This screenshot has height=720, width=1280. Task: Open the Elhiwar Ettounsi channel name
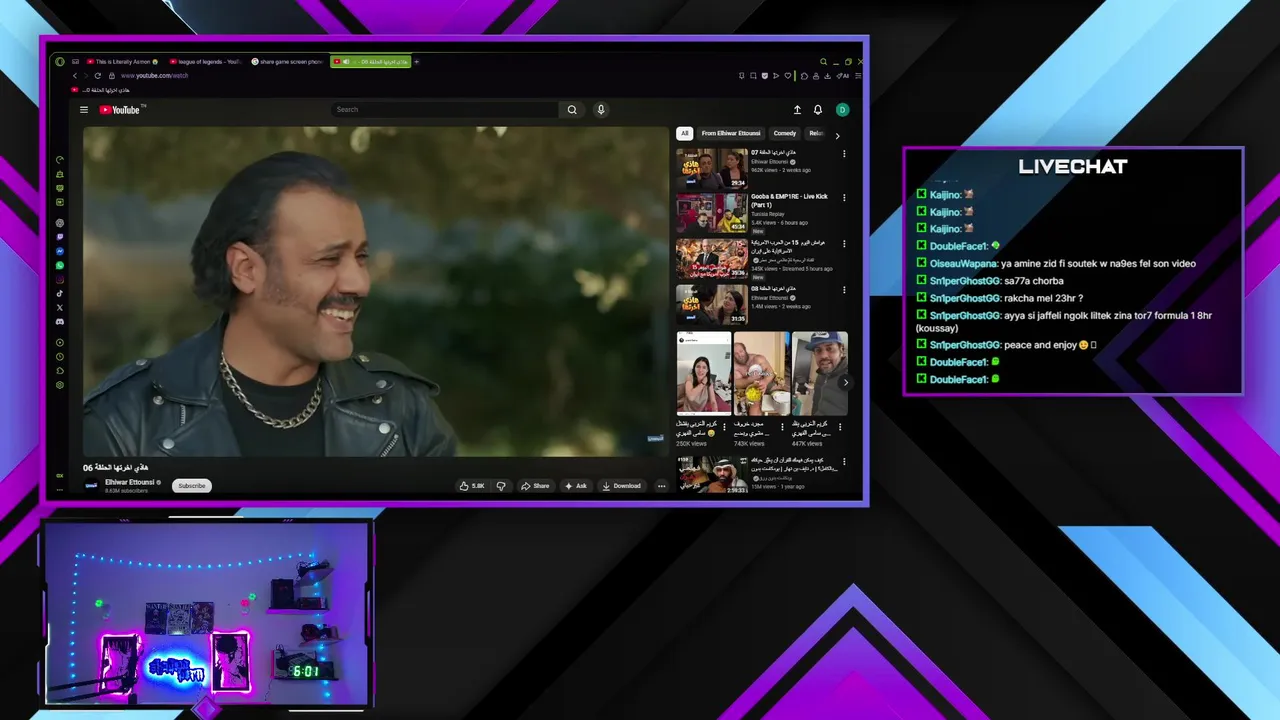[x=130, y=482]
